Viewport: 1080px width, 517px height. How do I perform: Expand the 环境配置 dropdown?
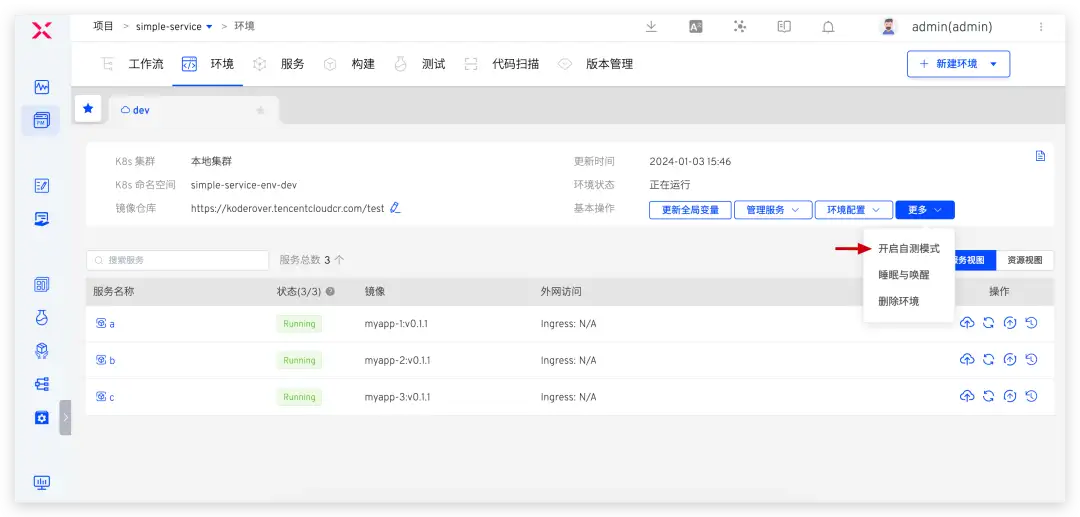(x=853, y=210)
